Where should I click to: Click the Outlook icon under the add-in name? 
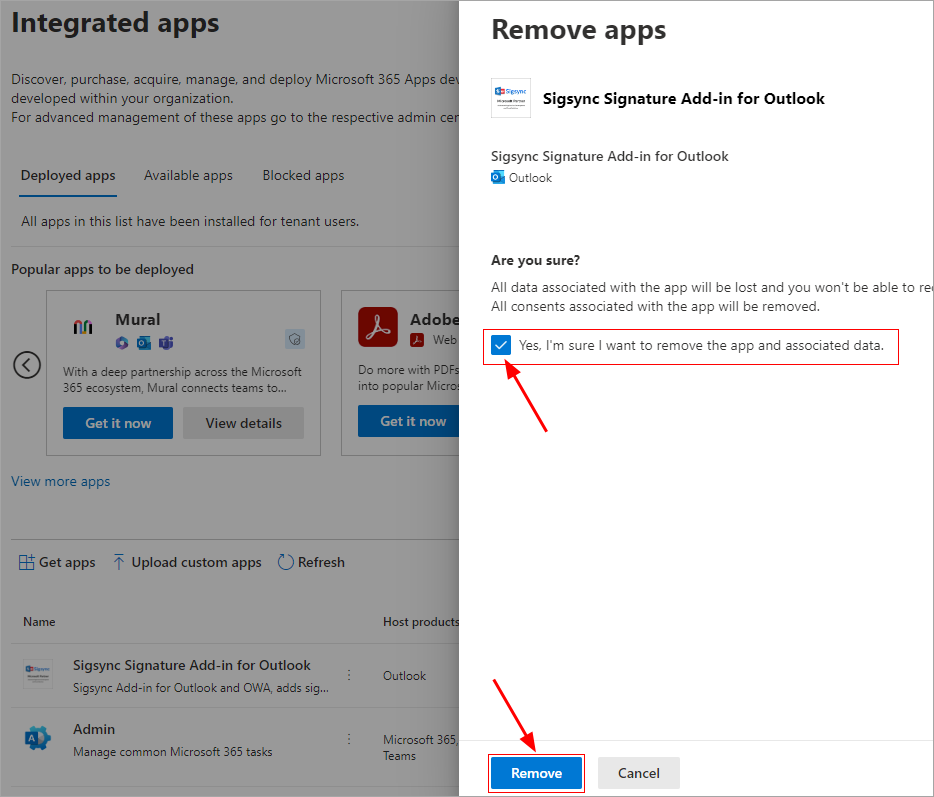pyautogui.click(x=498, y=178)
